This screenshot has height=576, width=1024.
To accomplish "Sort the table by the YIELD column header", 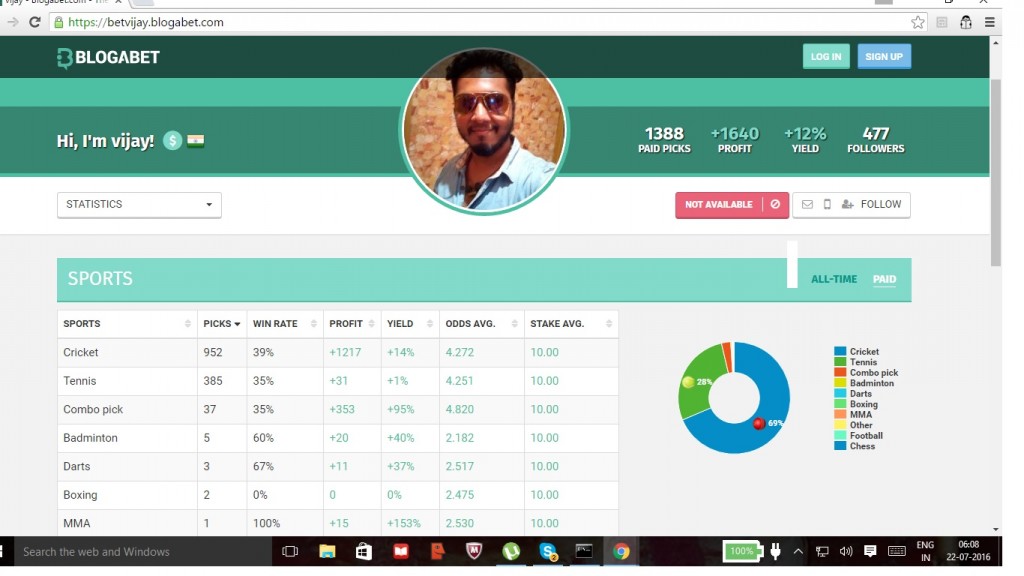I will click(x=409, y=324).
